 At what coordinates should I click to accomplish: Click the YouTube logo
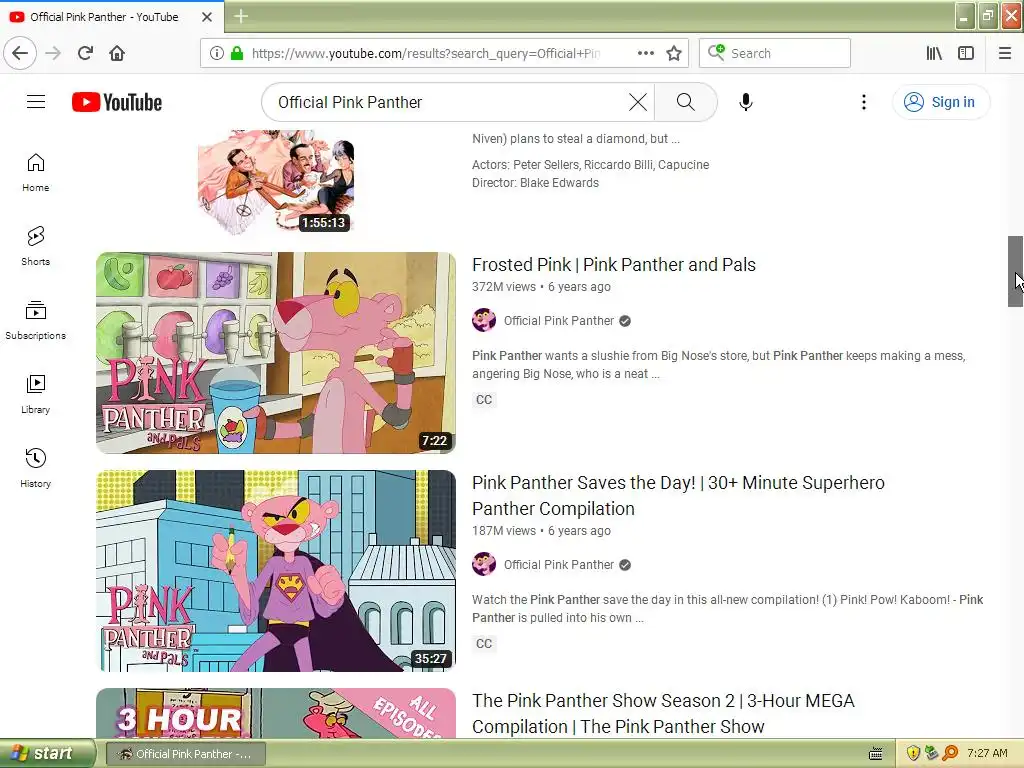117,103
